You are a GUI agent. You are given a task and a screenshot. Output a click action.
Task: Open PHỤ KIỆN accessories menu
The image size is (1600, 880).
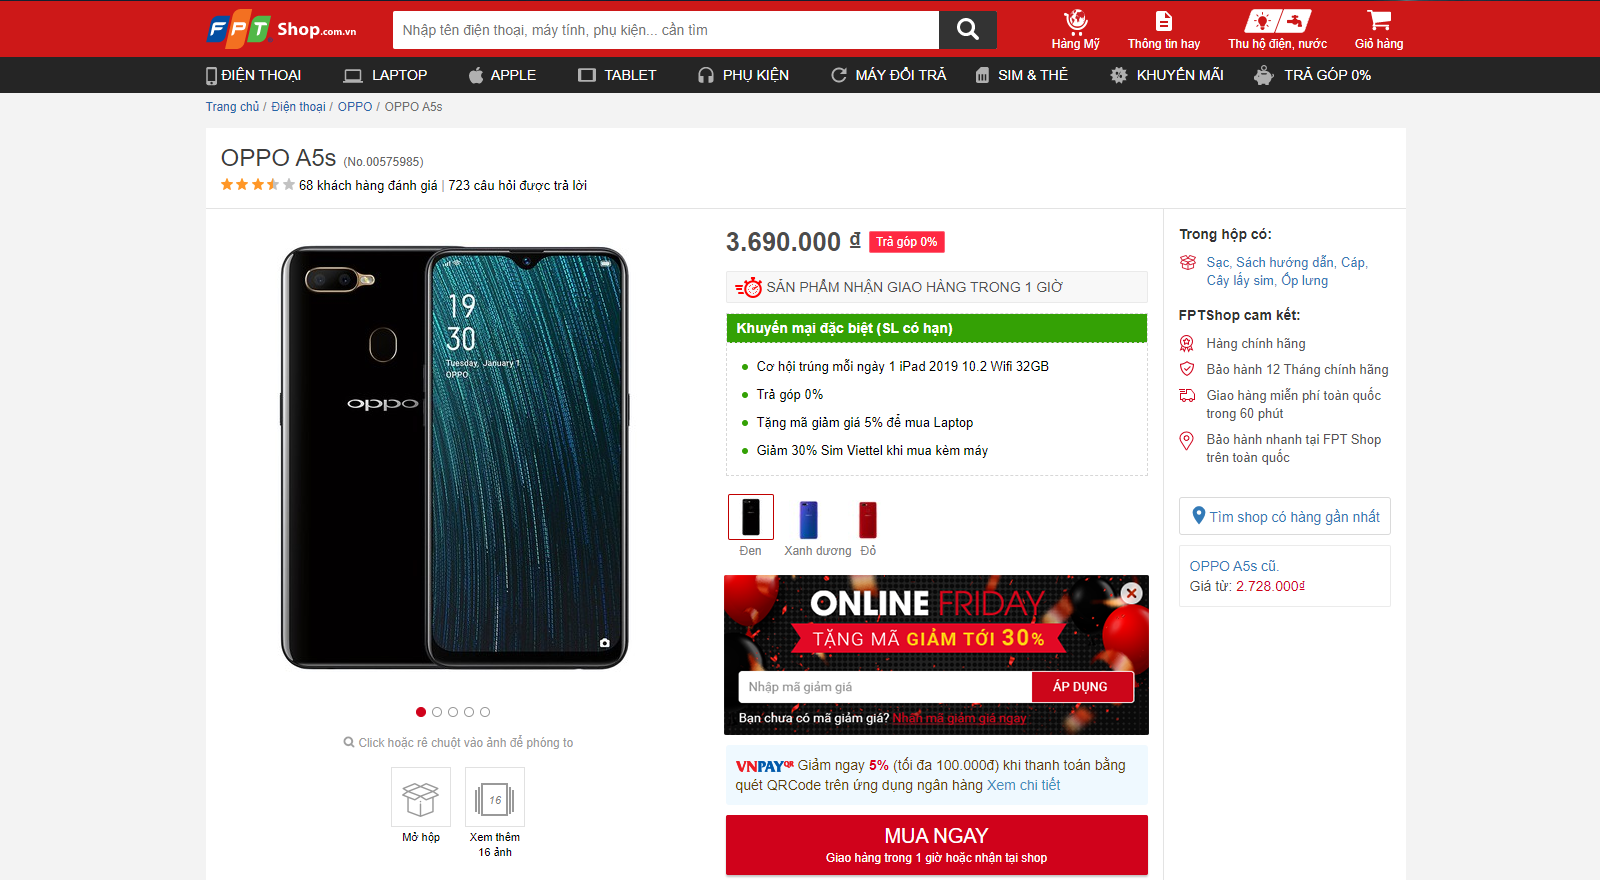coord(743,75)
